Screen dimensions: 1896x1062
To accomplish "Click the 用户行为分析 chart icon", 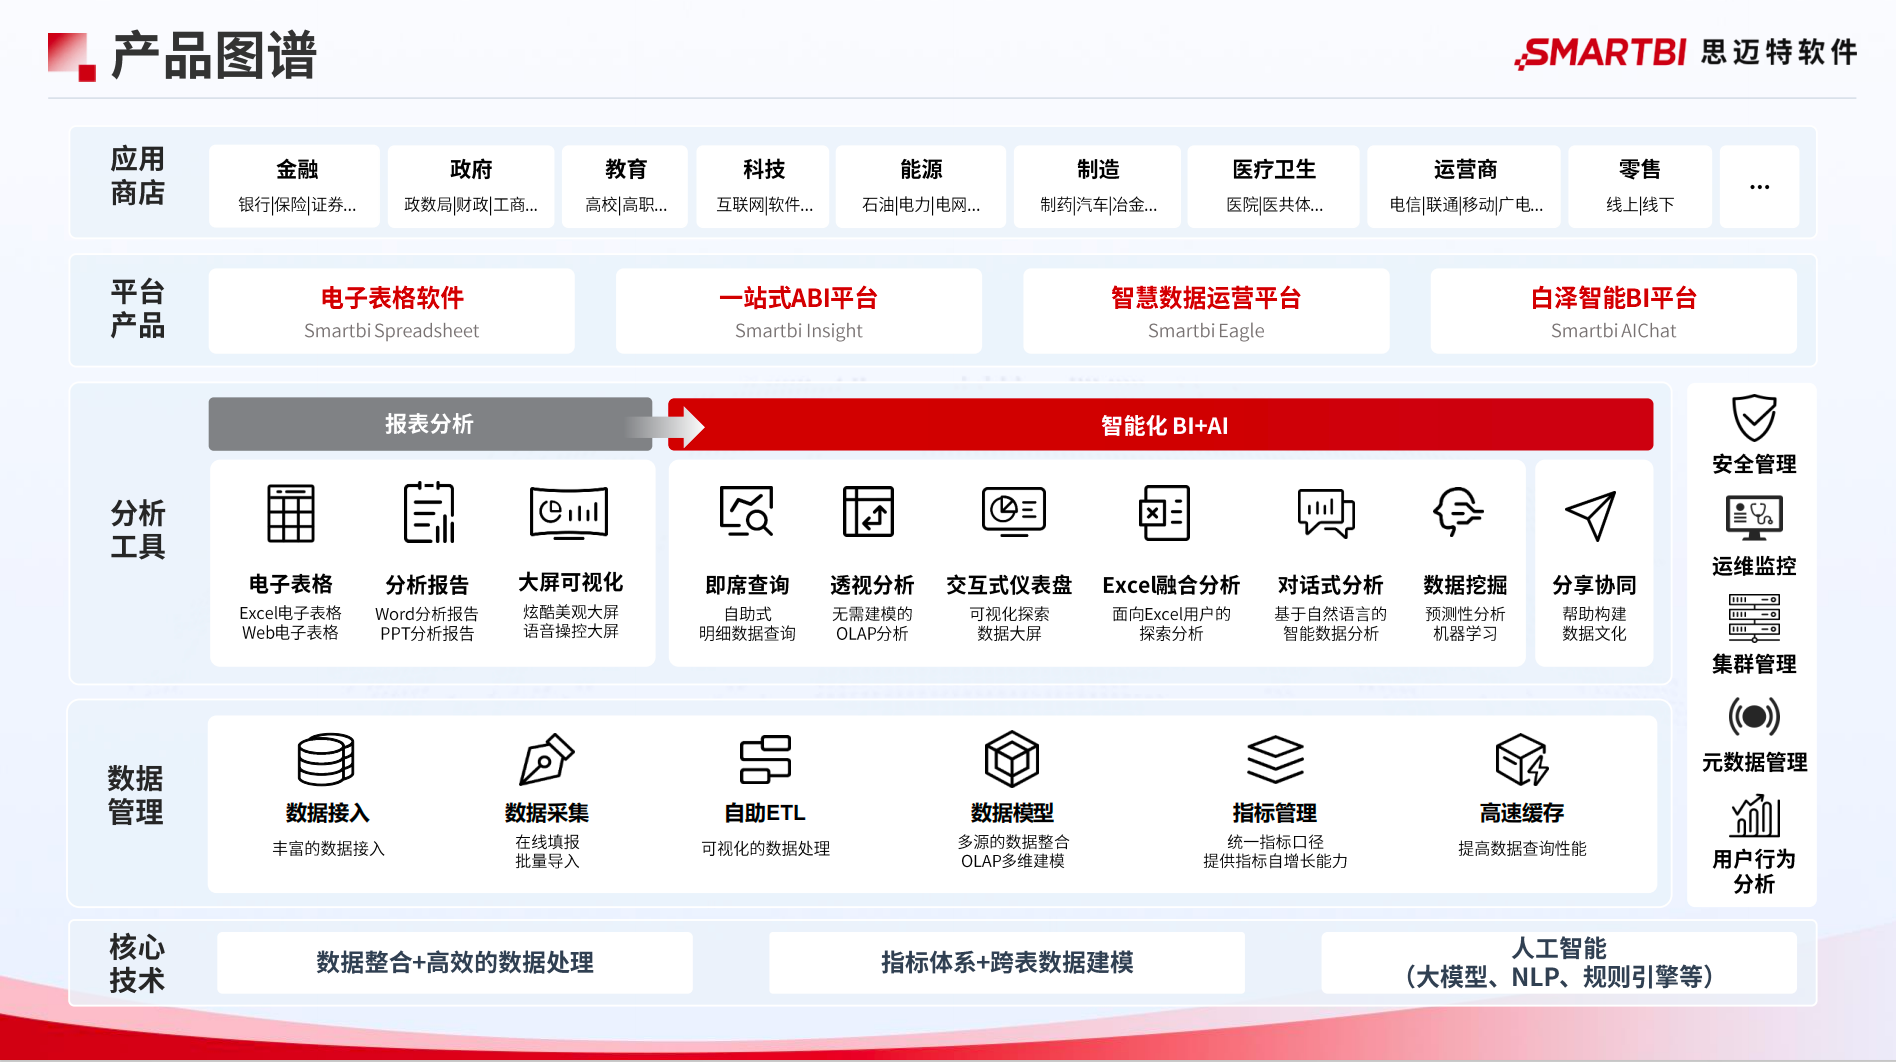I will [x=1755, y=816].
